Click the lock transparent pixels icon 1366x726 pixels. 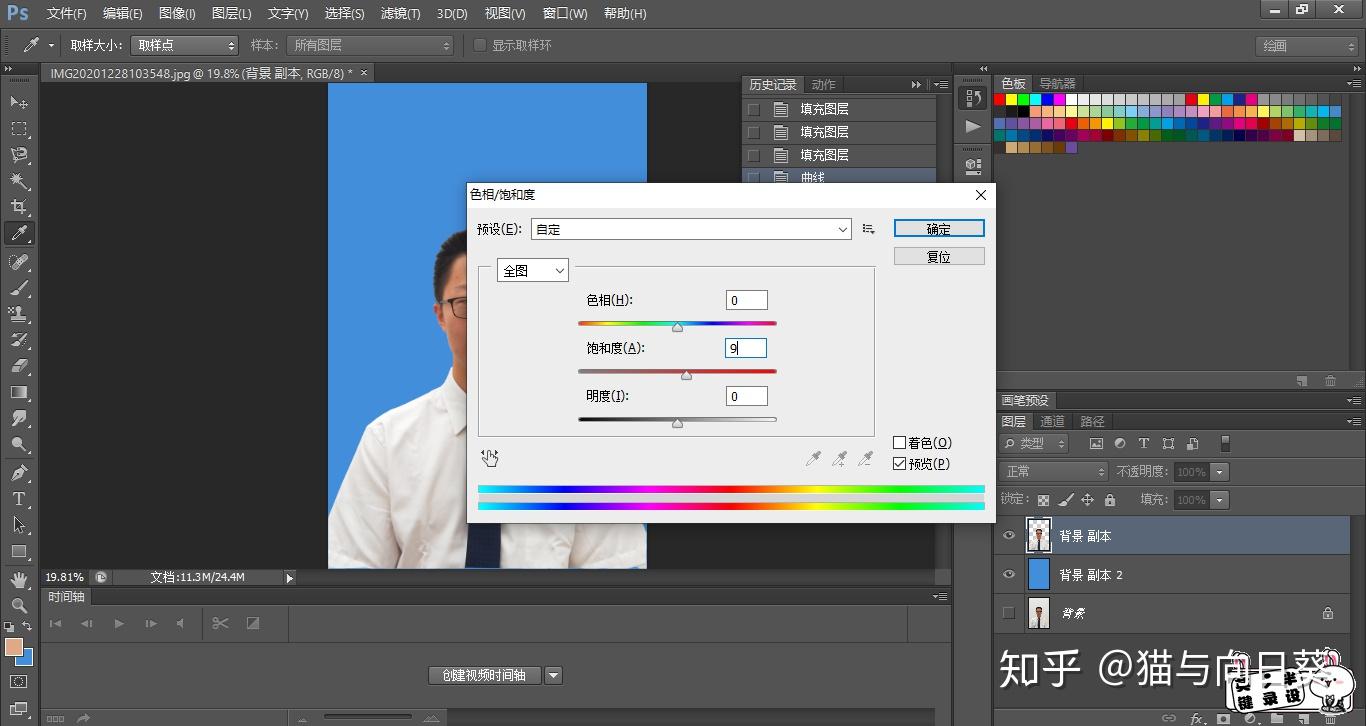click(1044, 500)
